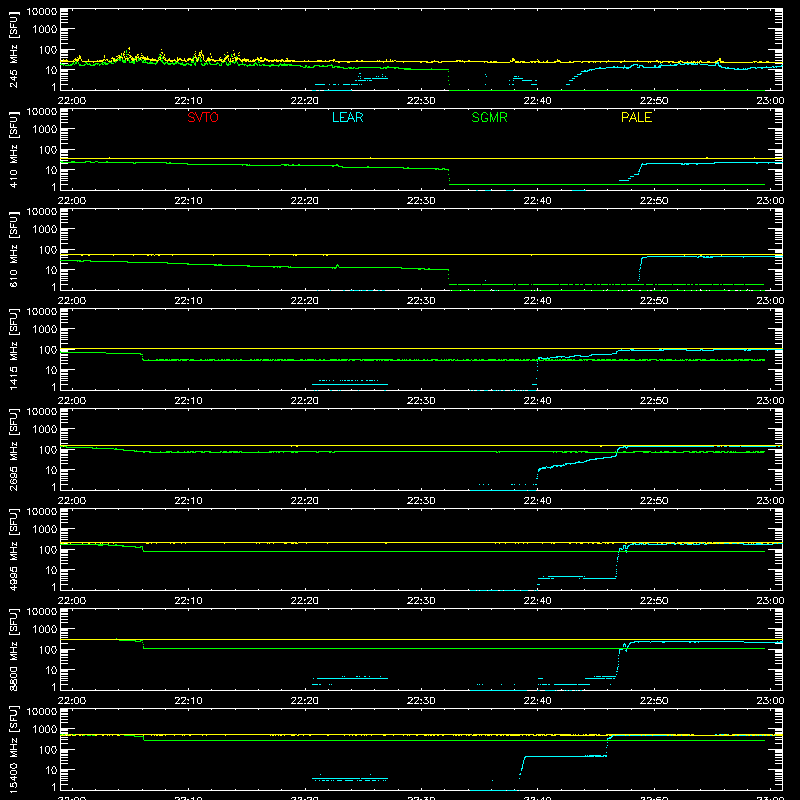Click the 10000 y-axis label of the 245 MHz plot
The height and width of the screenshot is (800, 800).
click(x=42, y=12)
